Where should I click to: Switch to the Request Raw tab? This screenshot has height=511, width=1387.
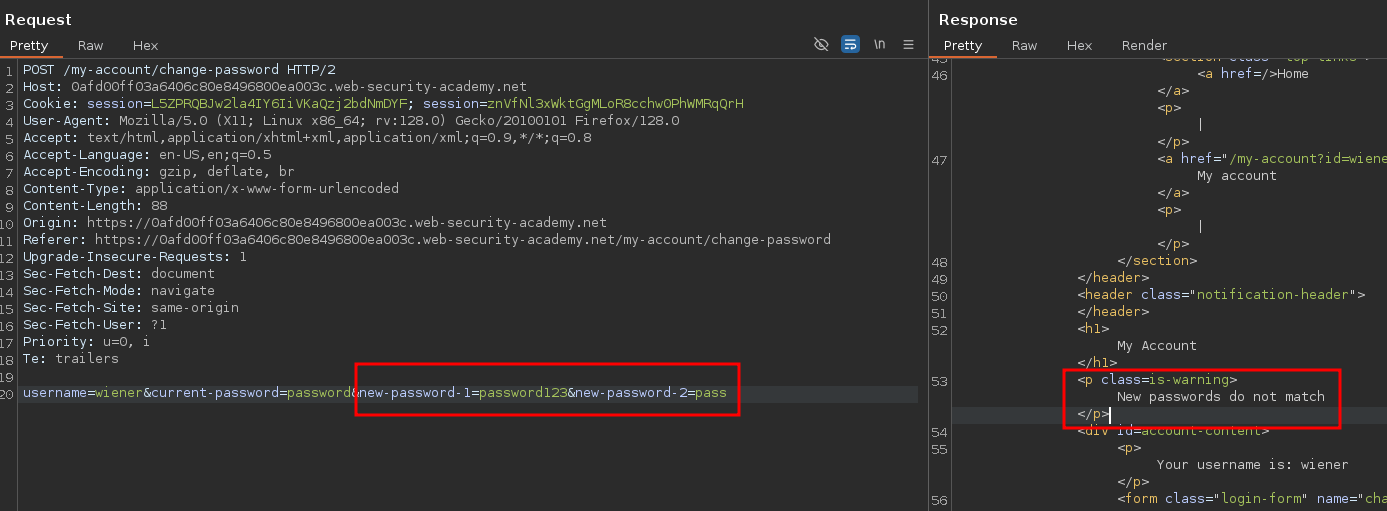tap(90, 45)
